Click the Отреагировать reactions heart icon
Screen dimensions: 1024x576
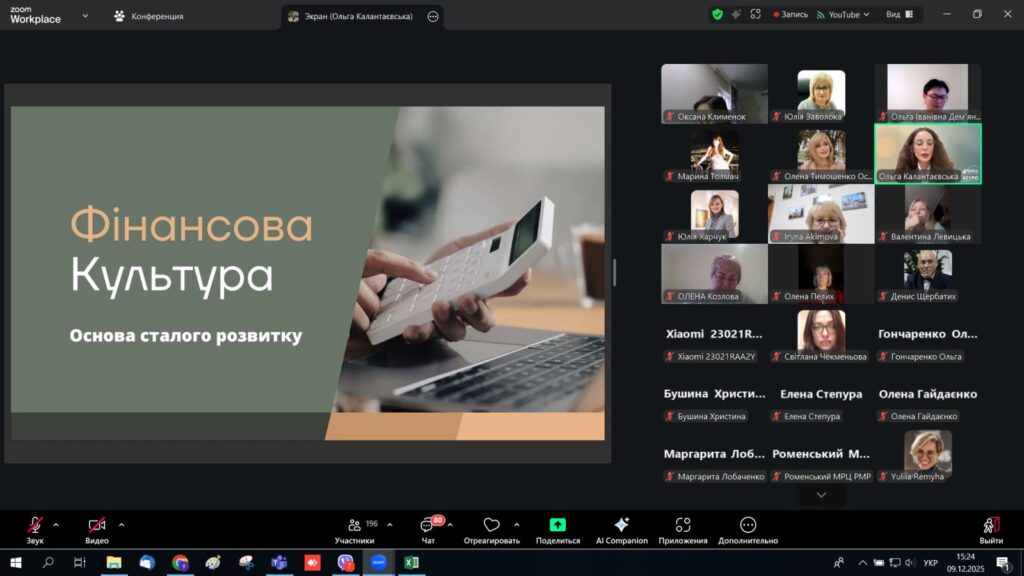point(491,526)
